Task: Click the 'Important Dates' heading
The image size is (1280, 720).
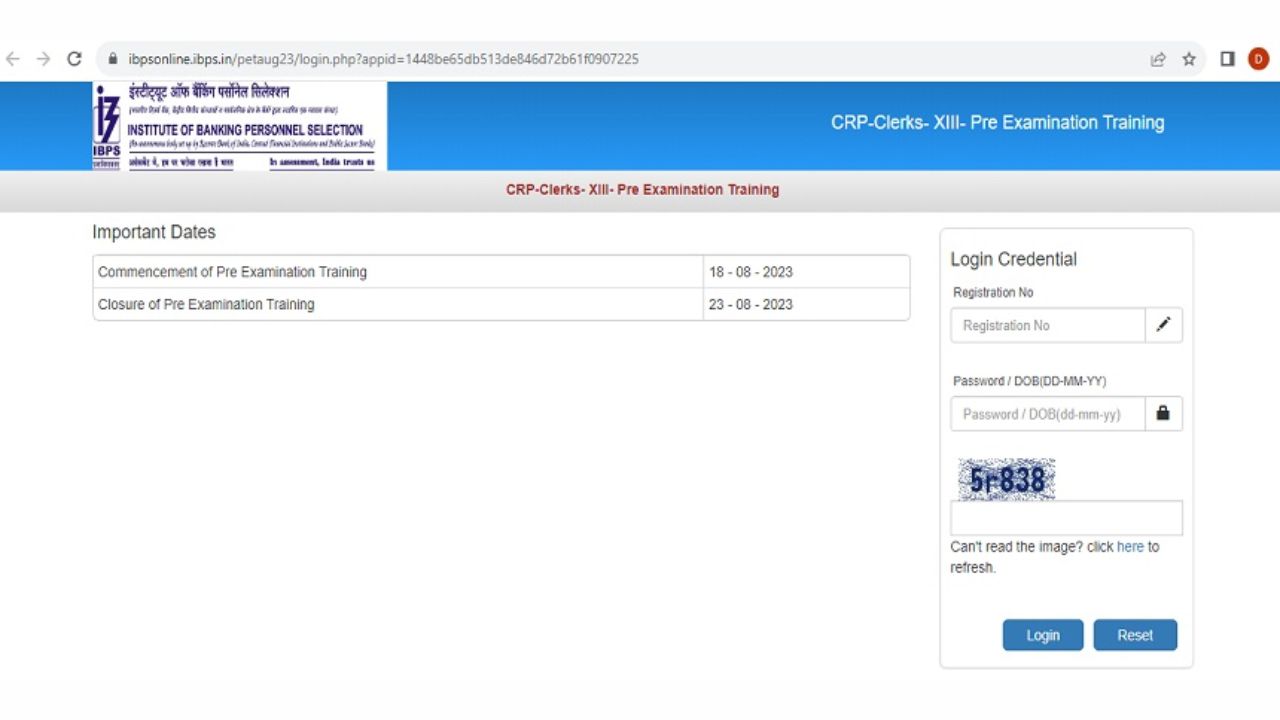Action: 154,232
